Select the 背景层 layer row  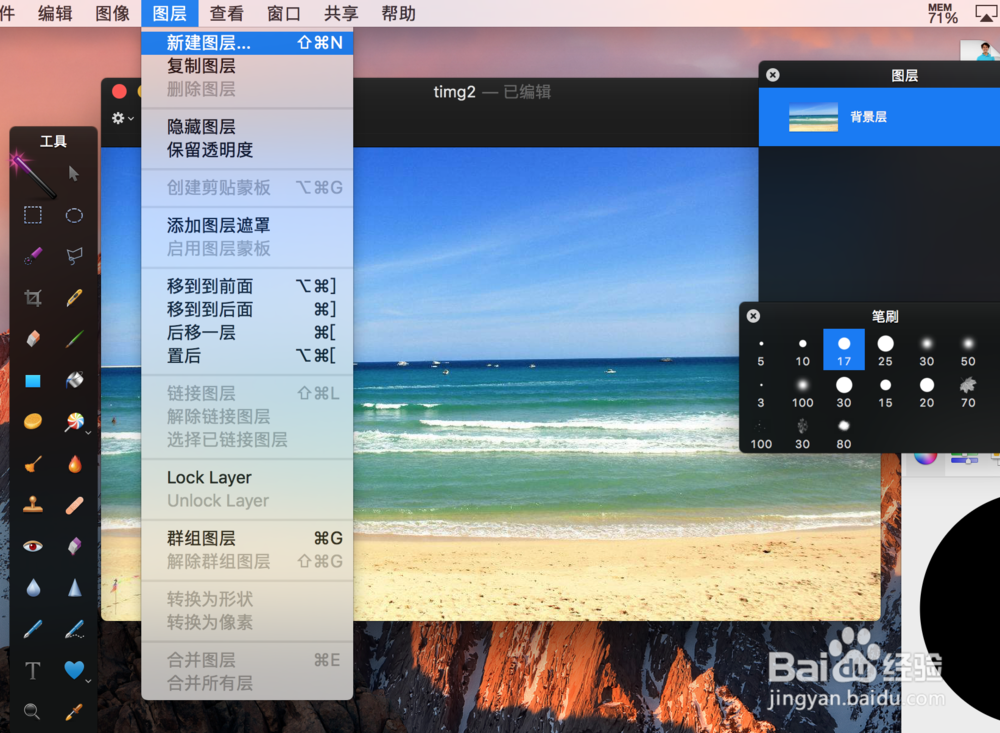point(879,117)
